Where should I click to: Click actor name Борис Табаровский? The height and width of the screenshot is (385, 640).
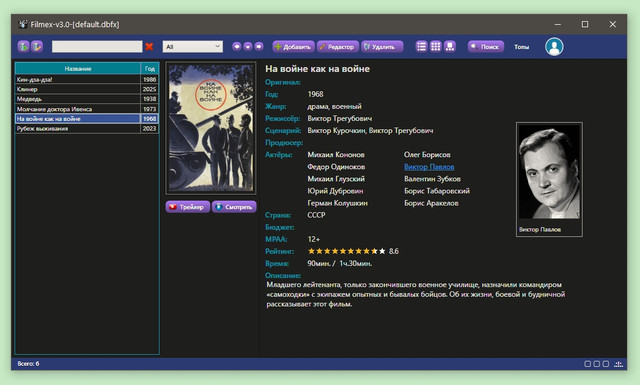click(437, 191)
